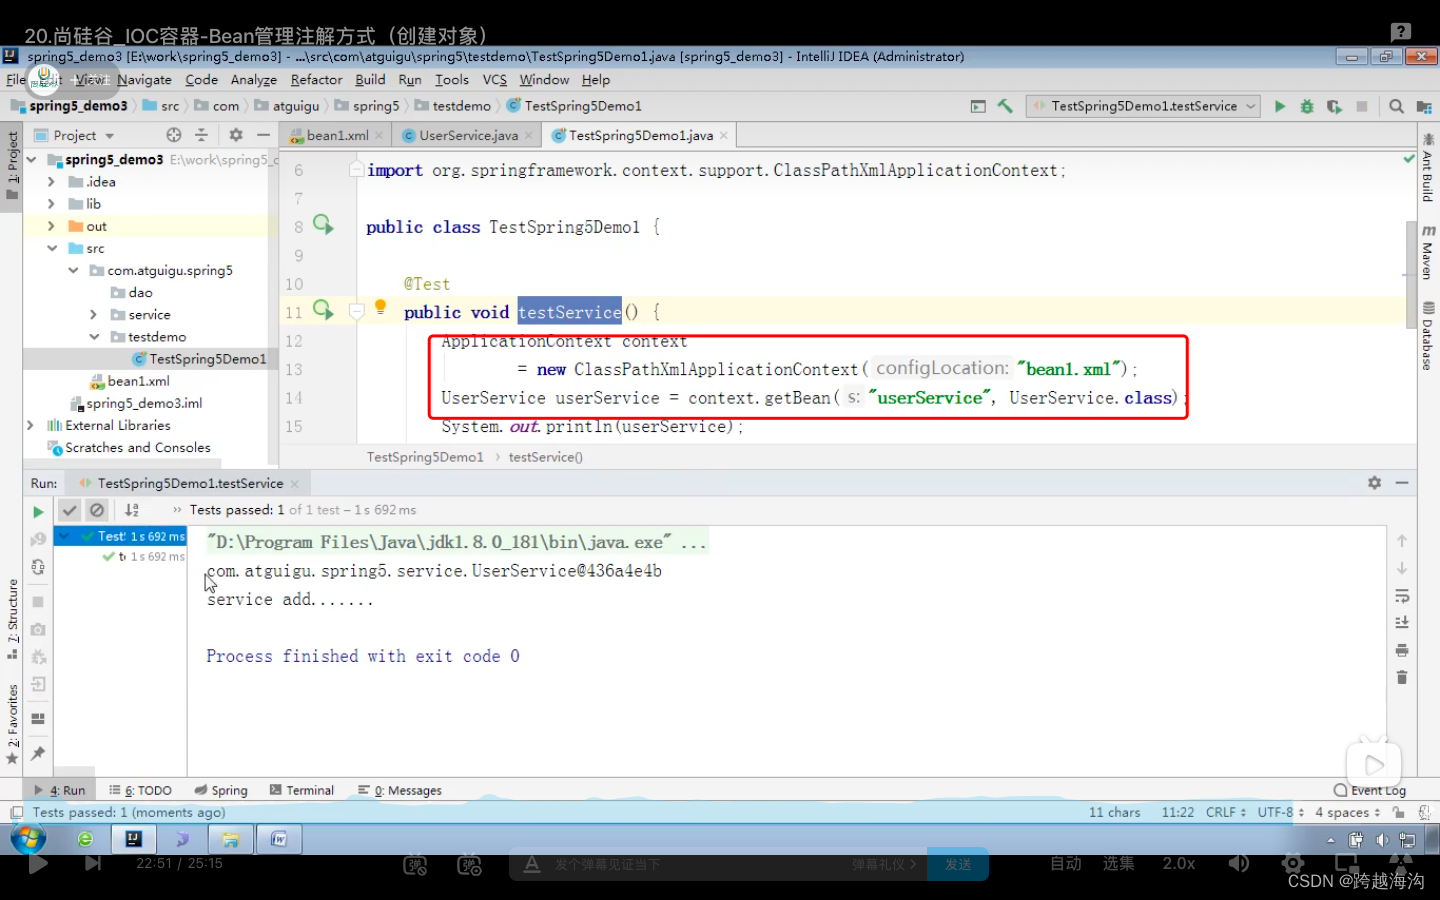Click the run gutter icon beside class TestSpring5Demo1
Image resolution: width=1440 pixels, height=900 pixels.
pyautogui.click(x=323, y=224)
